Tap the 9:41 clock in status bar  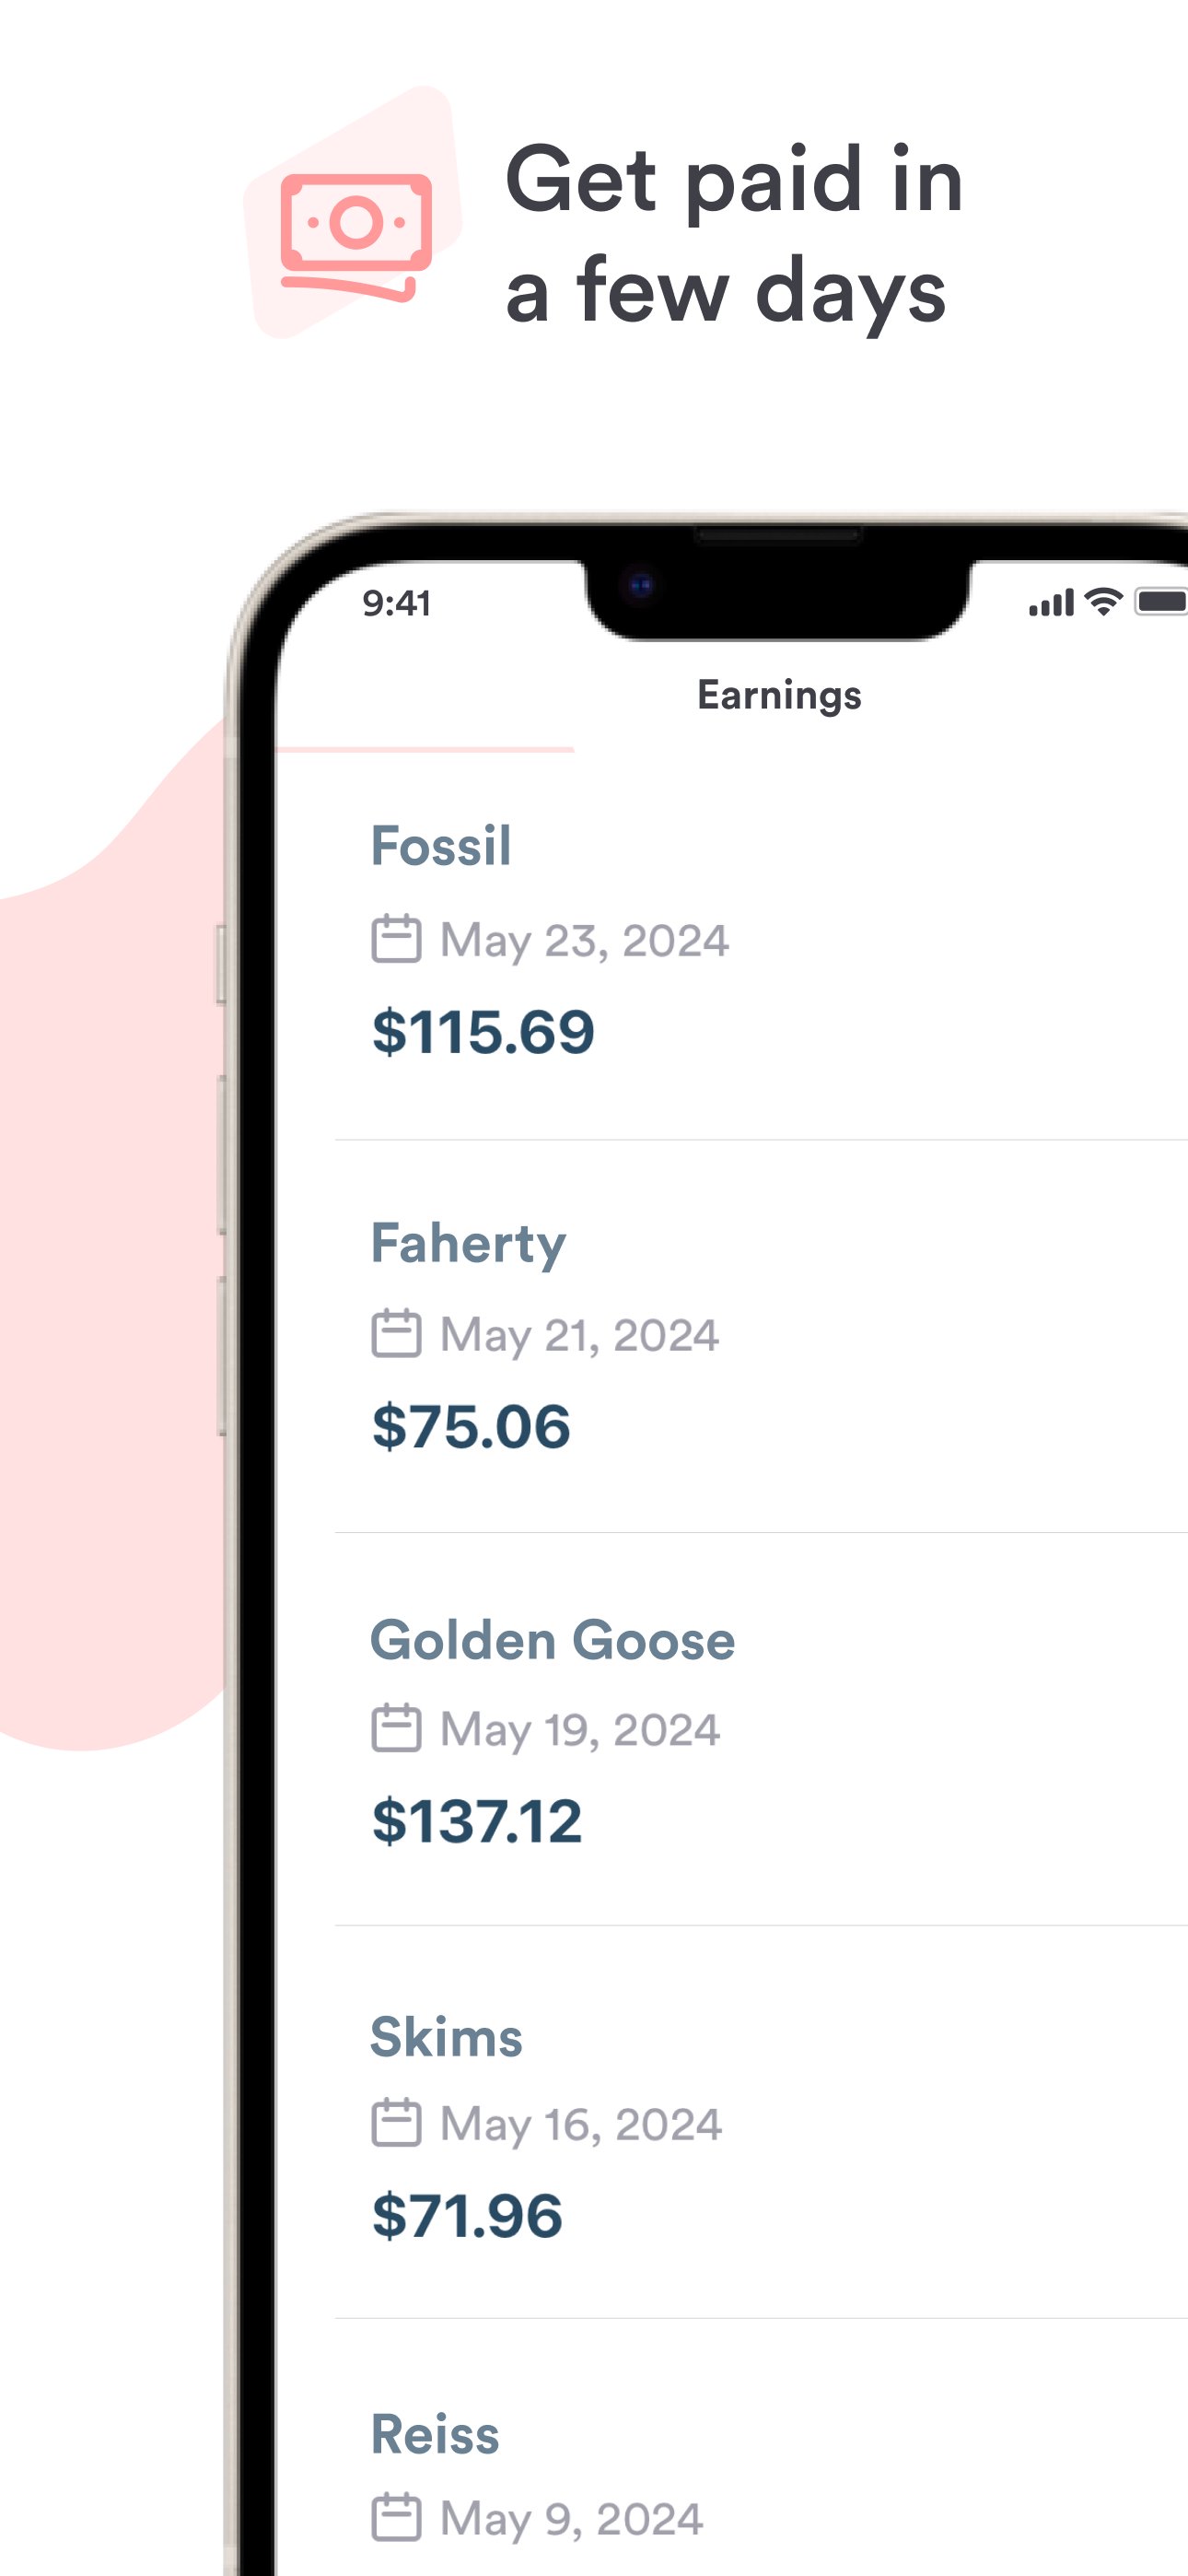(x=397, y=603)
